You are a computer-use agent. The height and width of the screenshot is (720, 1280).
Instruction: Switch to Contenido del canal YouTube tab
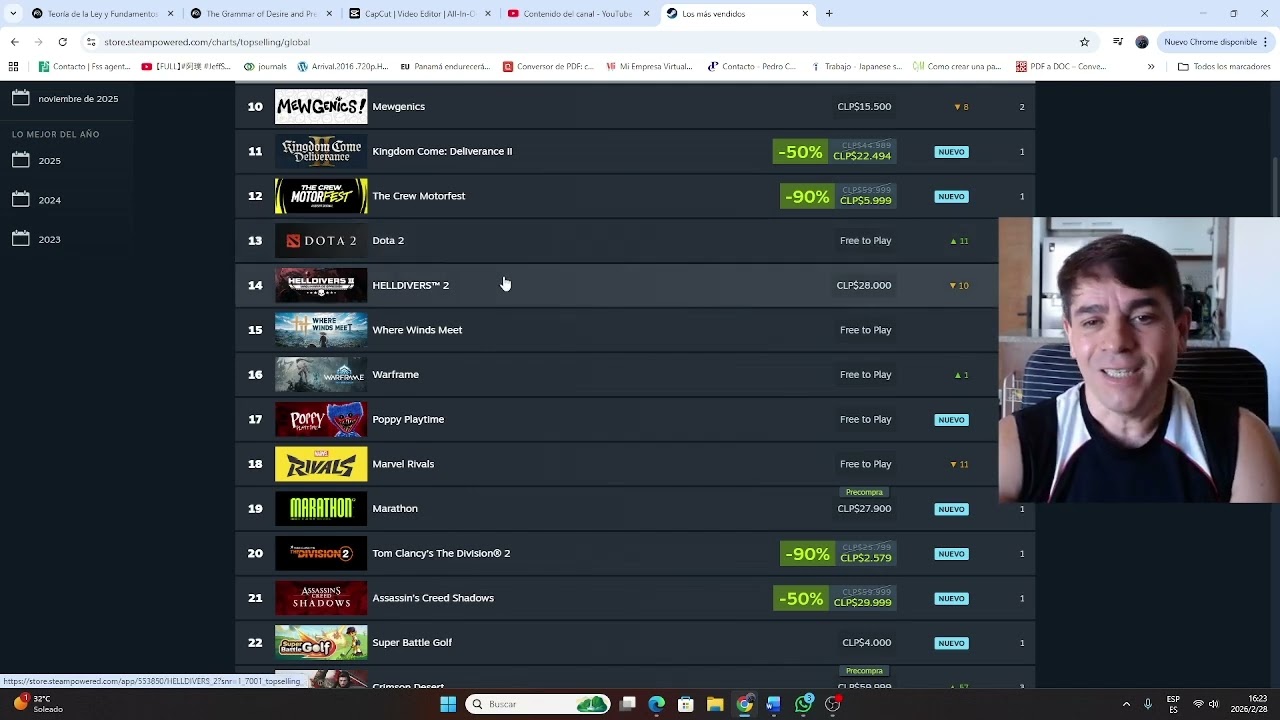(578, 14)
